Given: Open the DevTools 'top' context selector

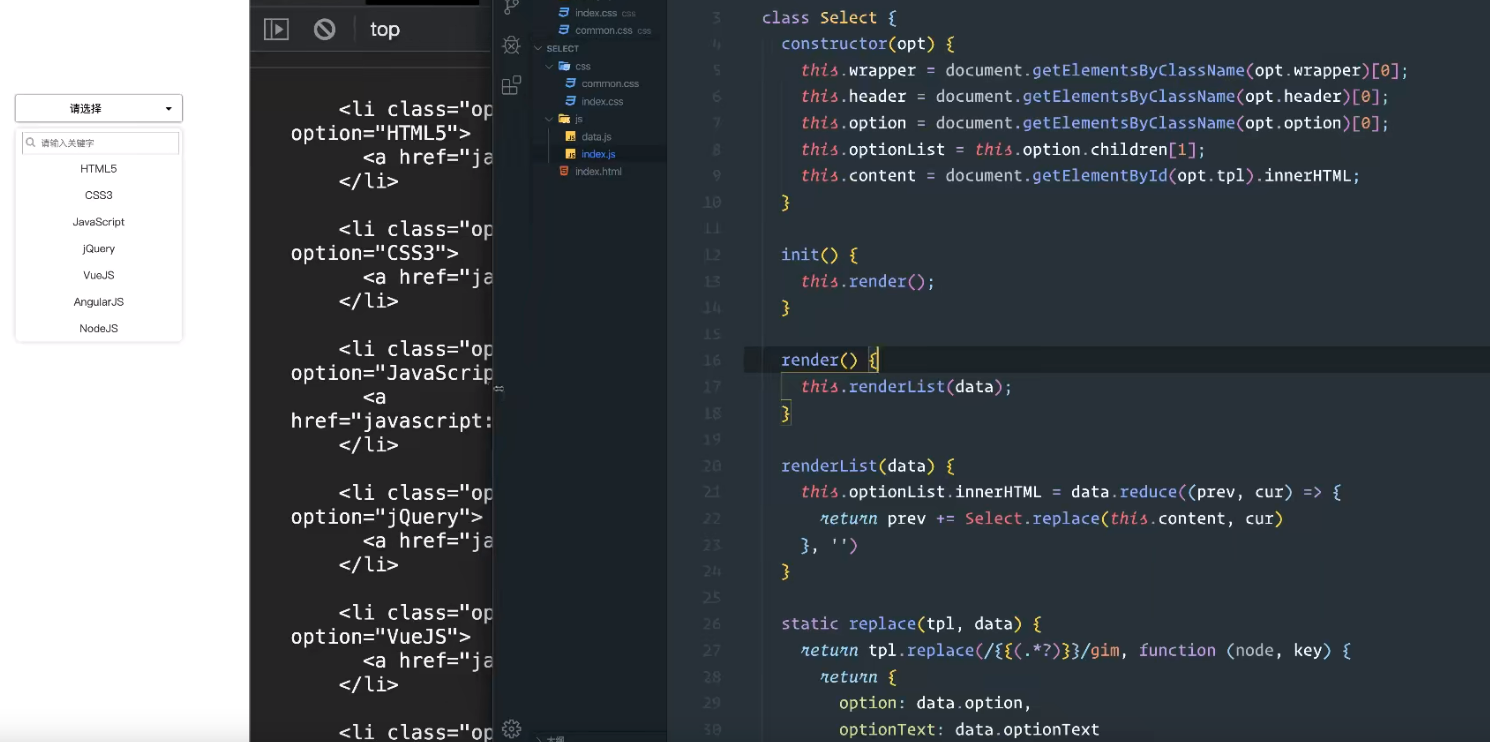Looking at the screenshot, I should click(385, 29).
